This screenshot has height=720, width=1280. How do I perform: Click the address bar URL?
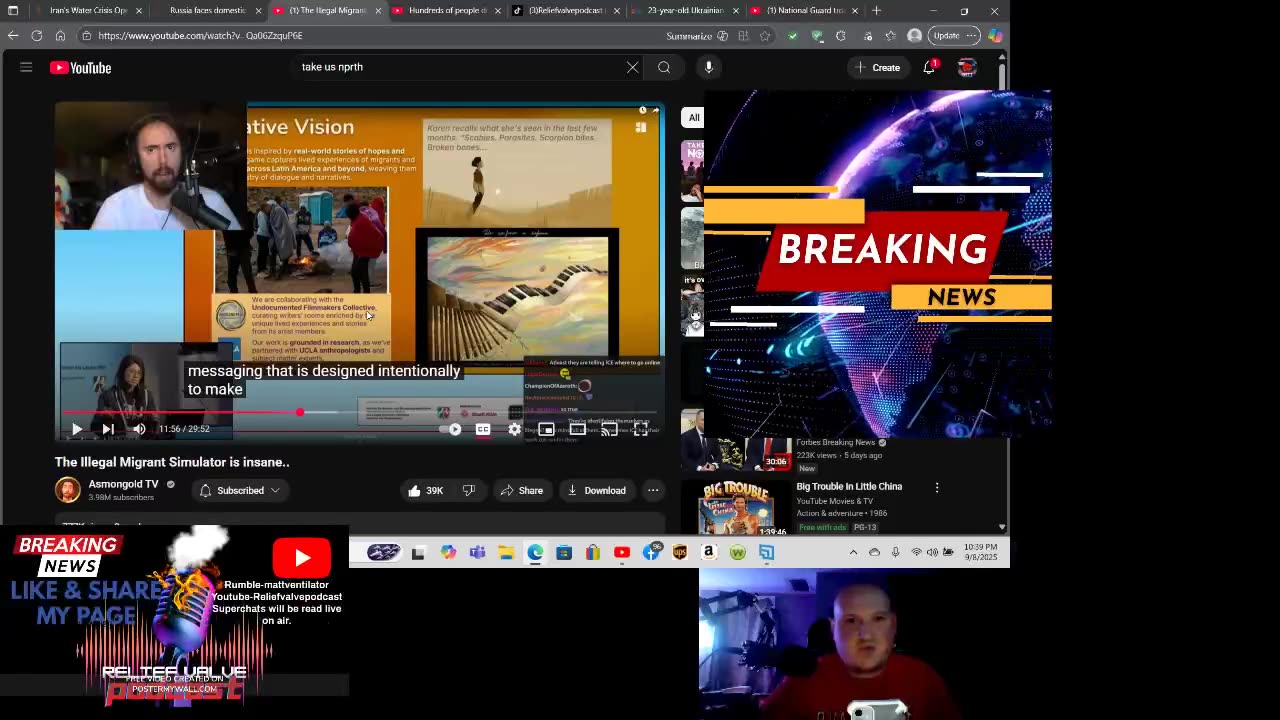click(x=200, y=36)
